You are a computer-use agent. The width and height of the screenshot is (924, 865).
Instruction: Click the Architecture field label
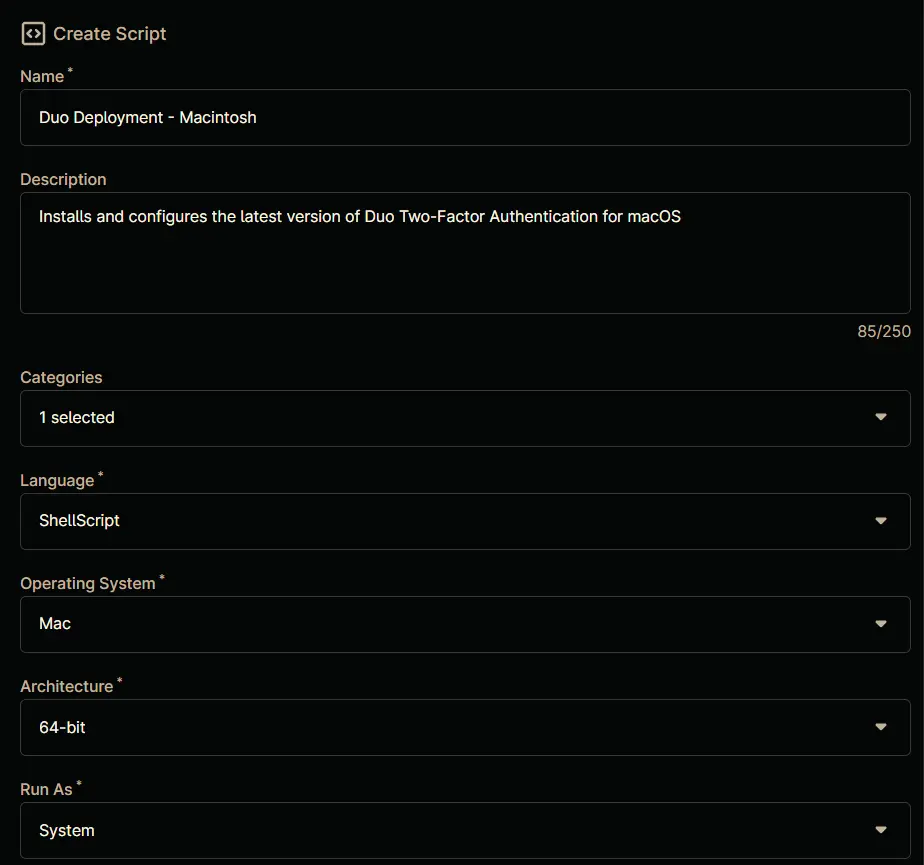coord(67,687)
